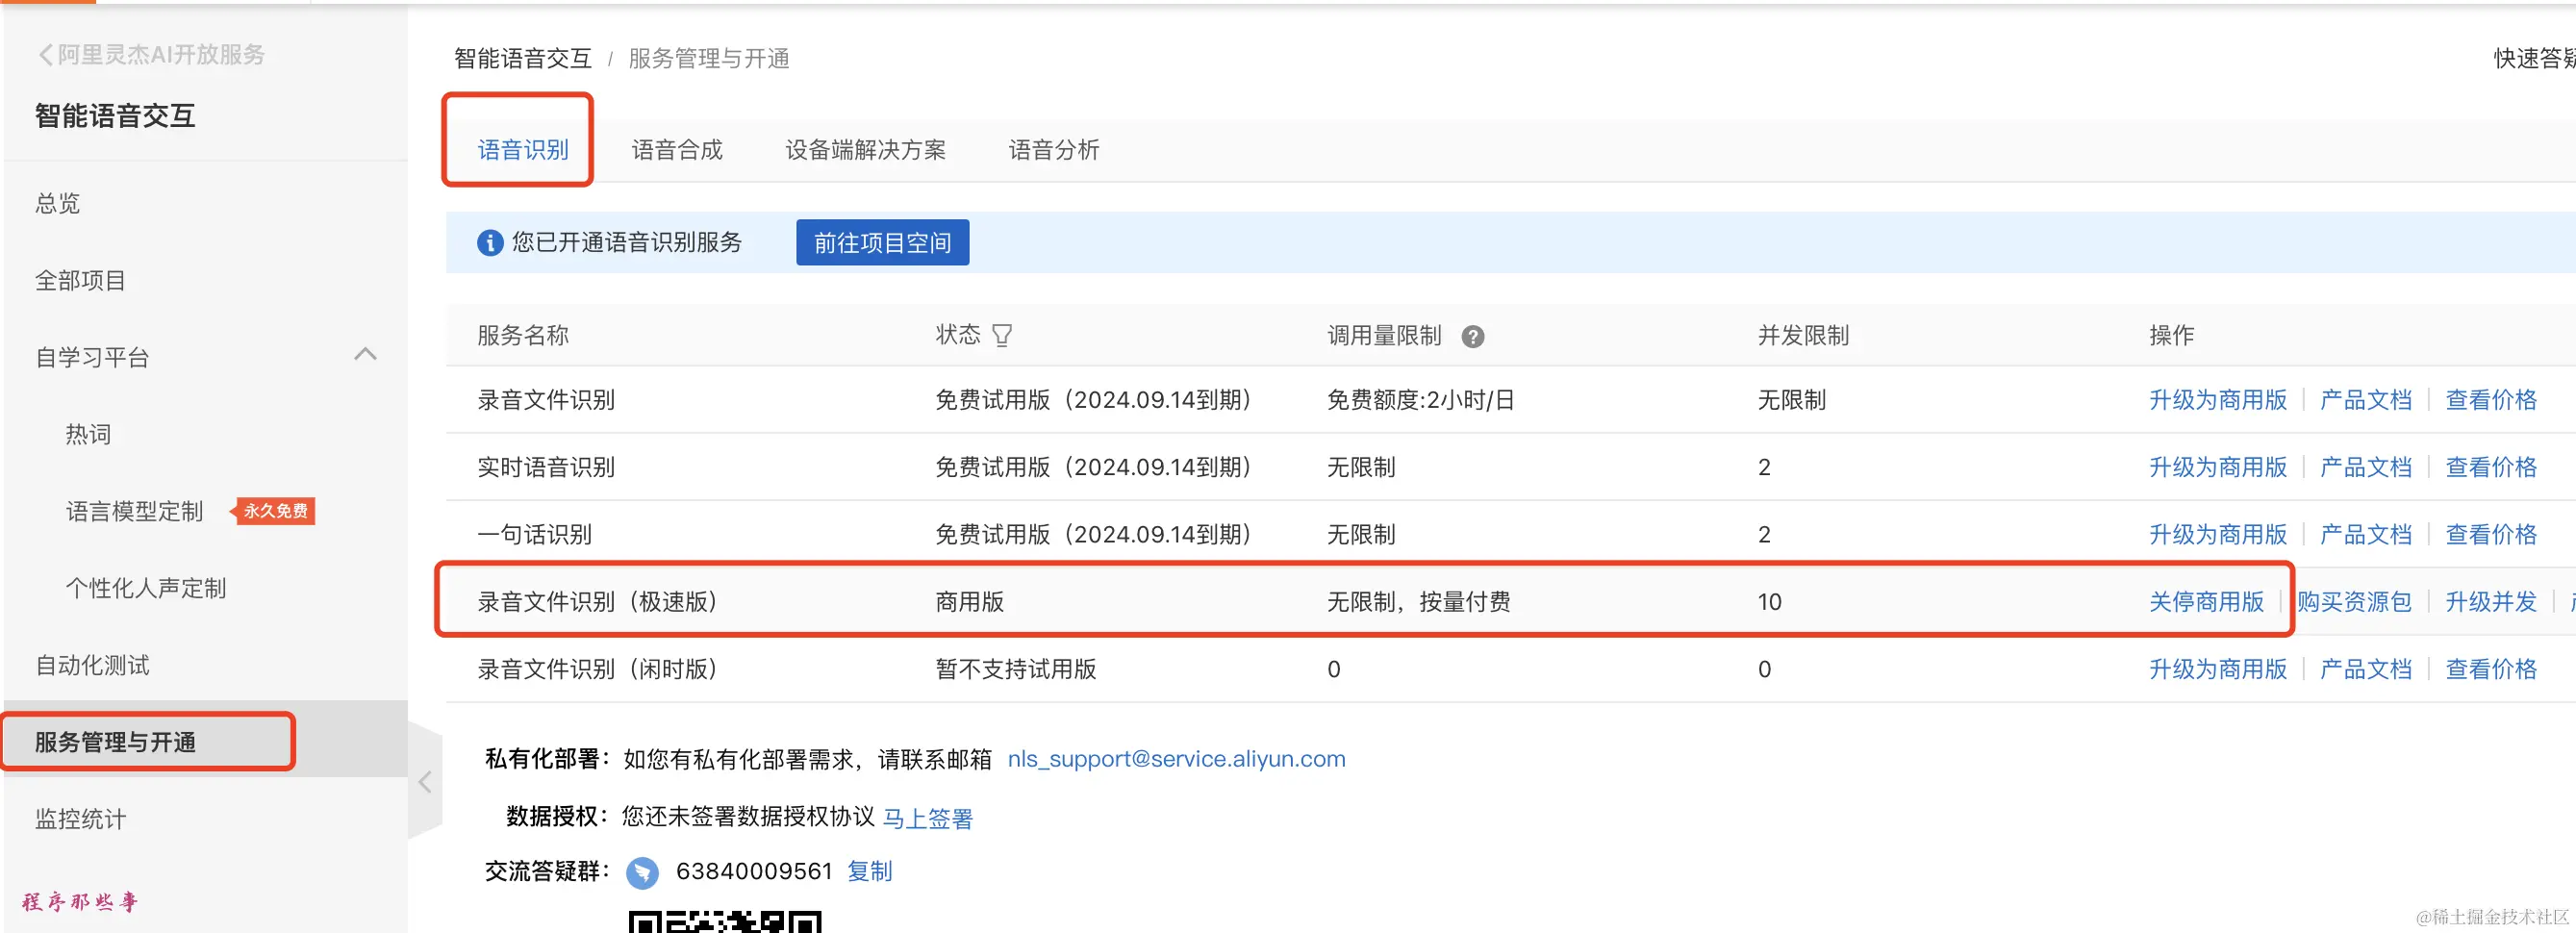
Task: Click 无限制，按量付费 cell
Action: tap(1418, 602)
